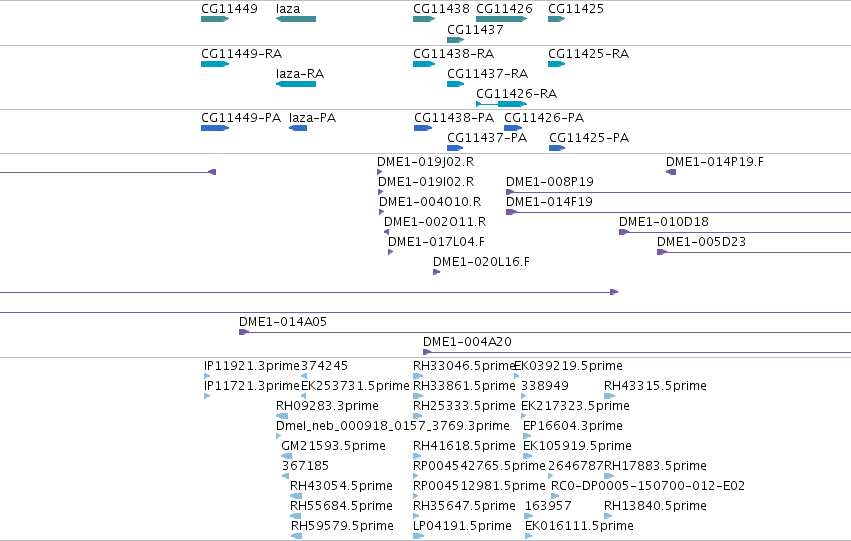Image resolution: width=851 pixels, height=541 pixels.
Task: Select the CG11437-PA protein label
Action: 487,138
